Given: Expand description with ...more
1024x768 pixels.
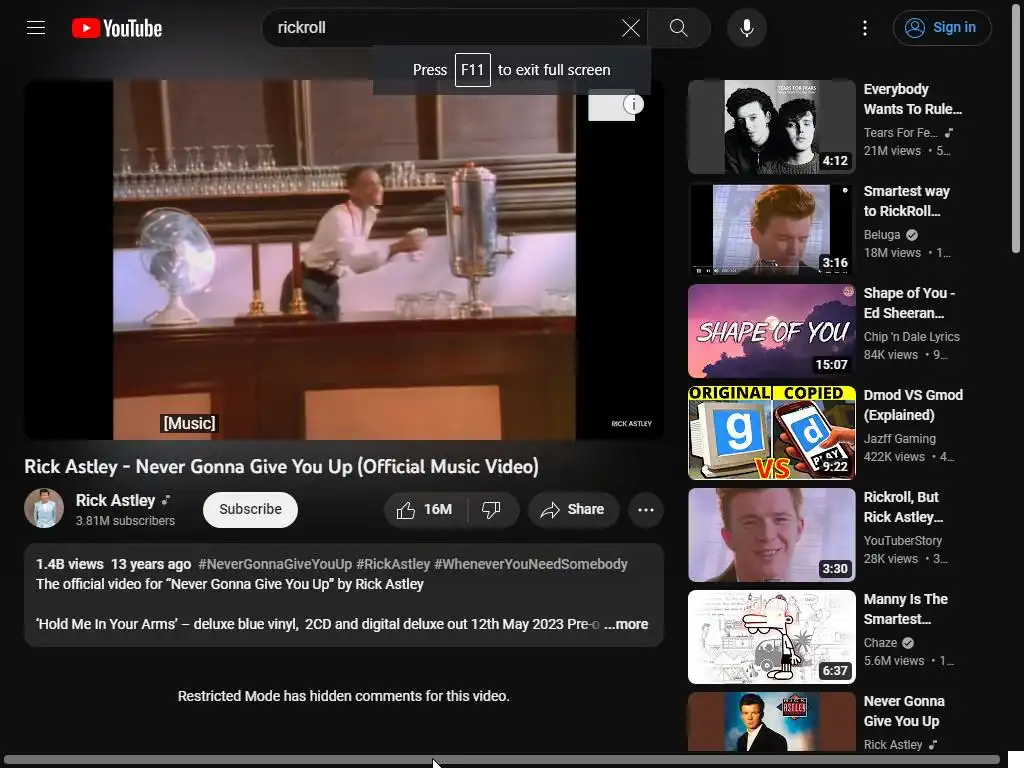Looking at the screenshot, I should 626,624.
